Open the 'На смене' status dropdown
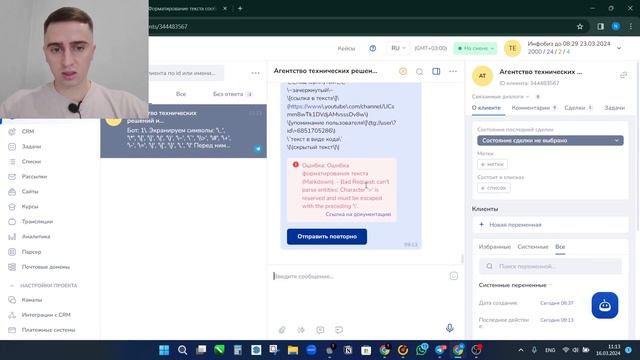The height and width of the screenshot is (360, 640). pyautogui.click(x=476, y=48)
